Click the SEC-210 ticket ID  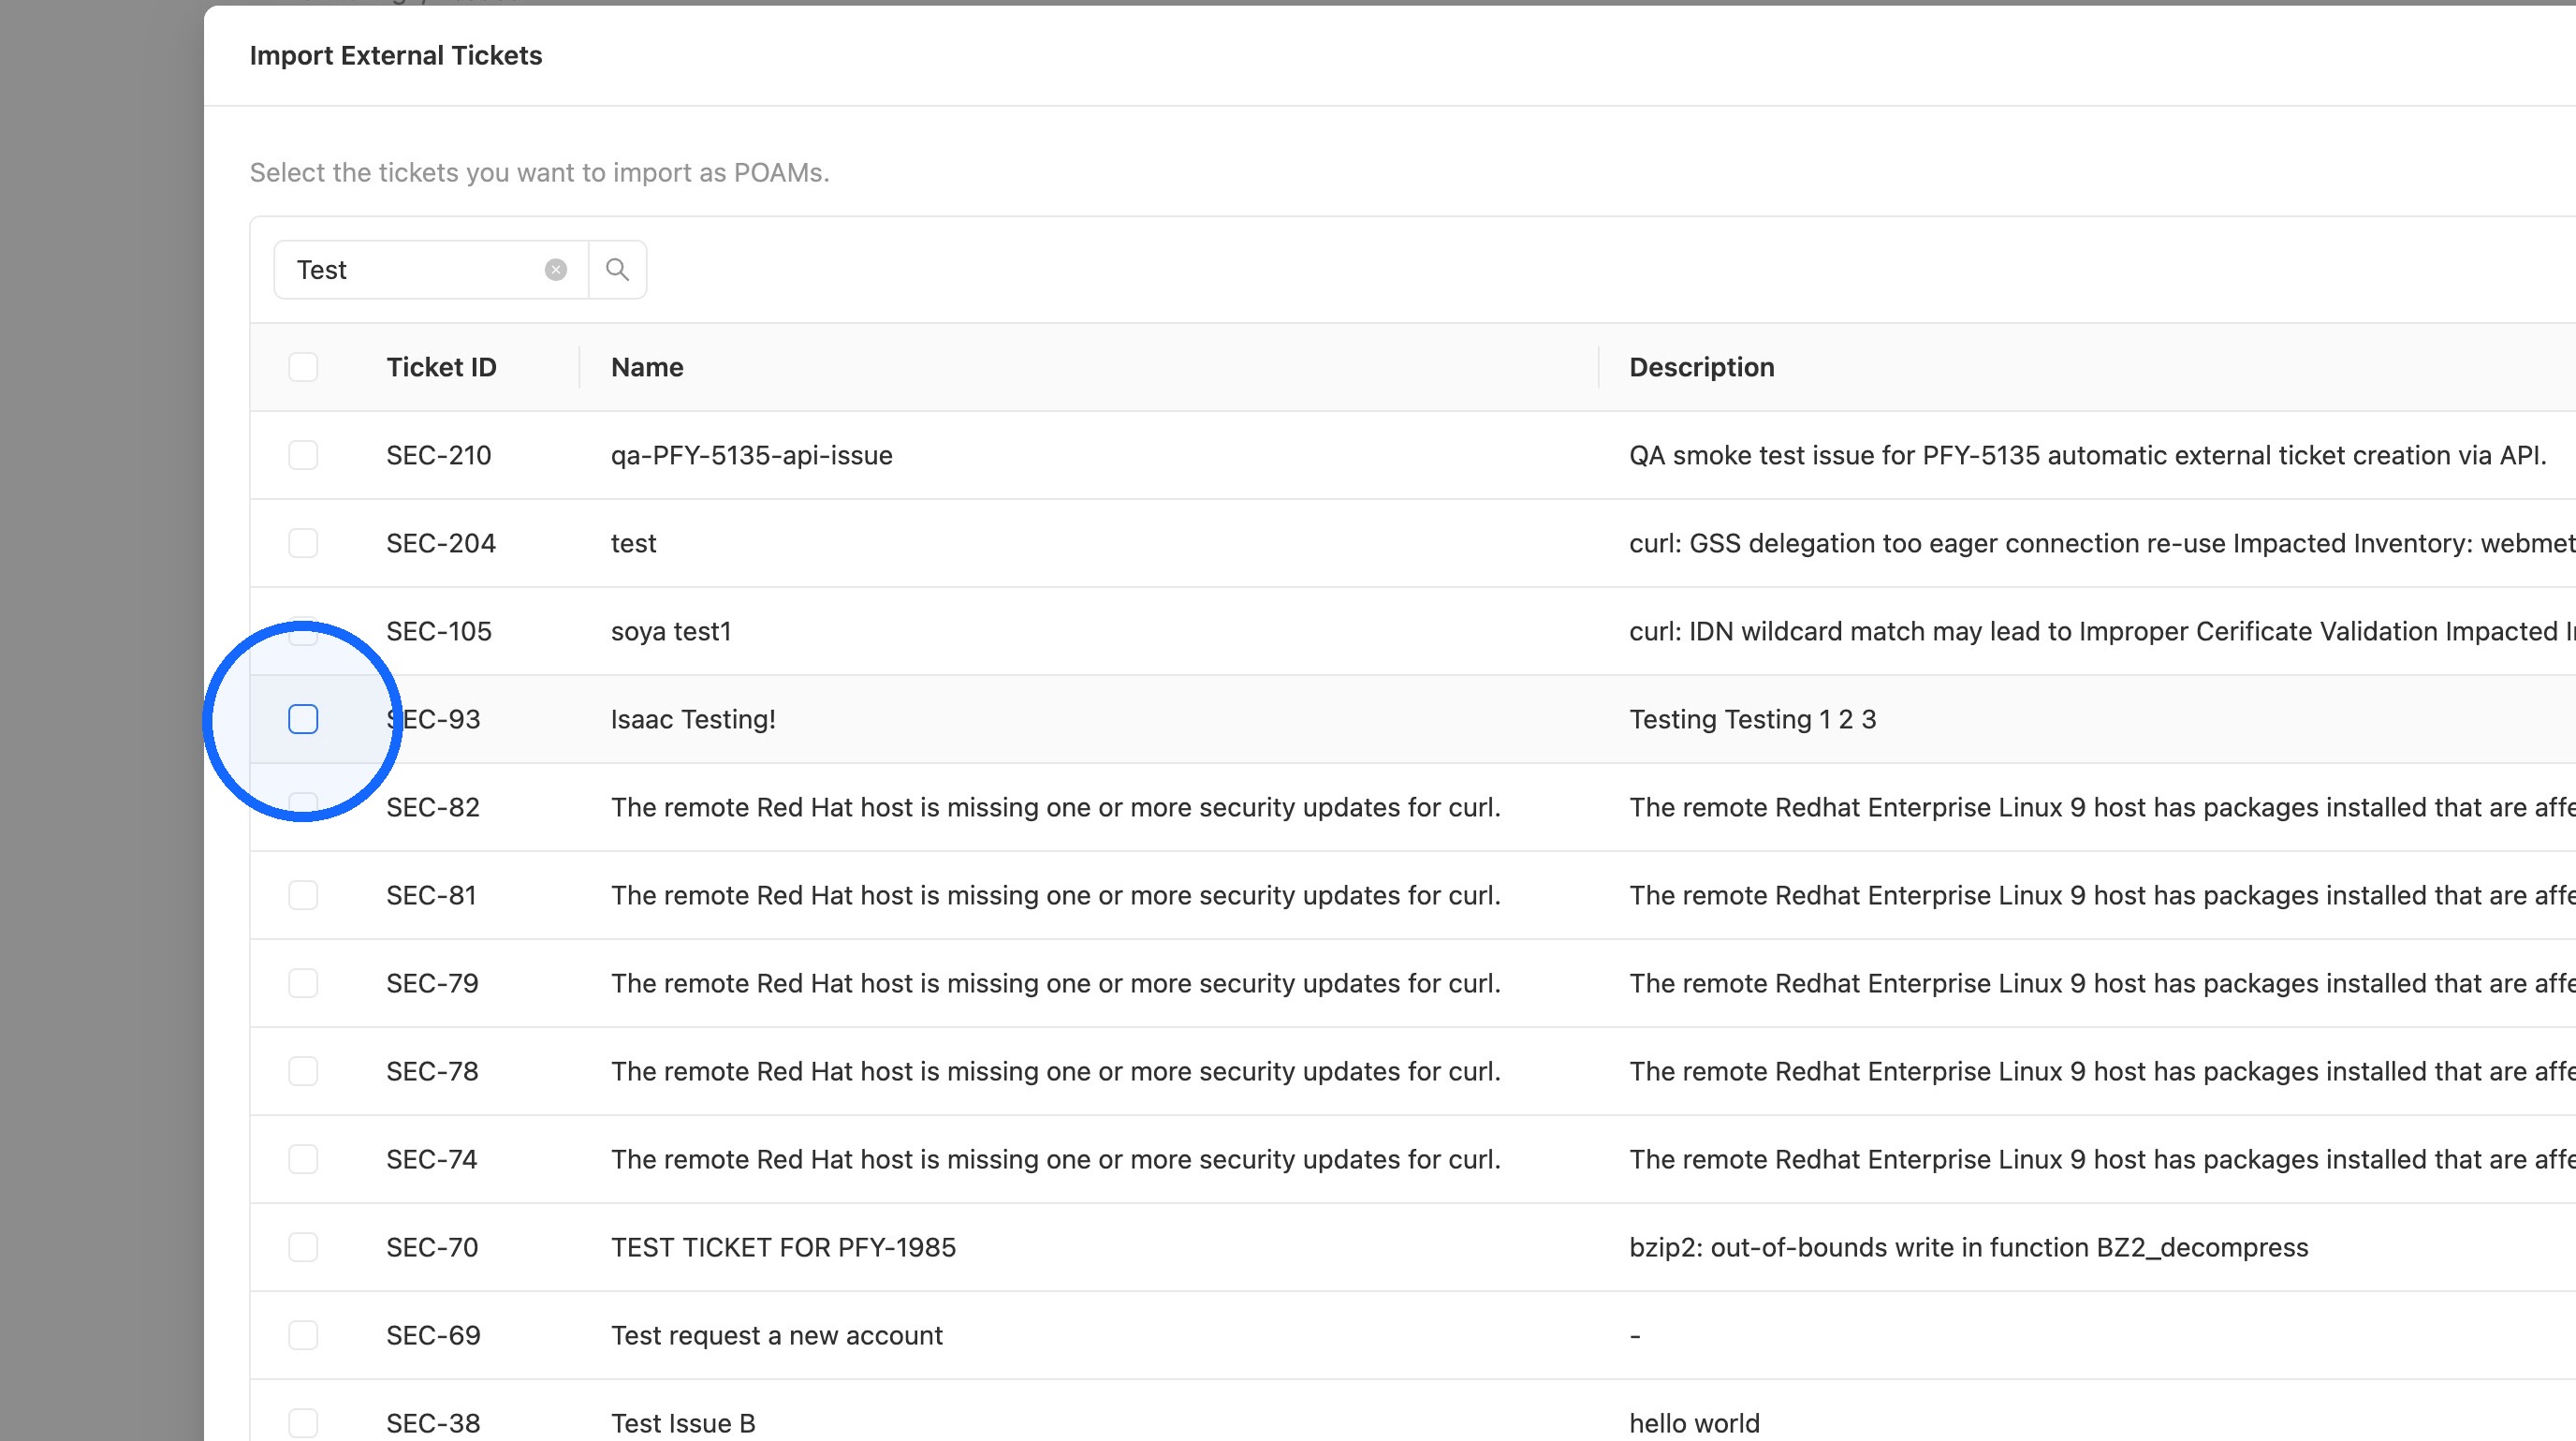click(439, 455)
